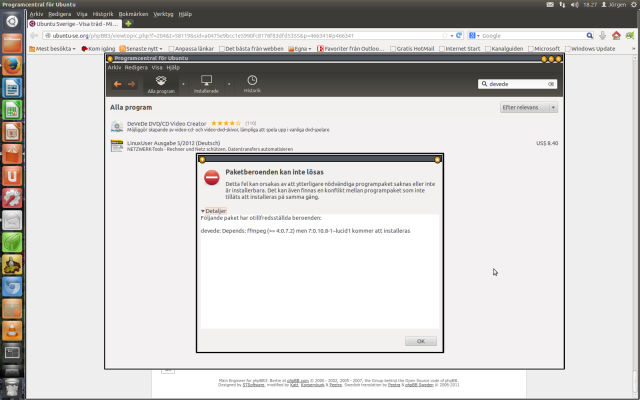Image resolution: width=640 pixels, height=400 pixels.
Task: Open the Files manager from the dock
Action: tap(12, 43)
